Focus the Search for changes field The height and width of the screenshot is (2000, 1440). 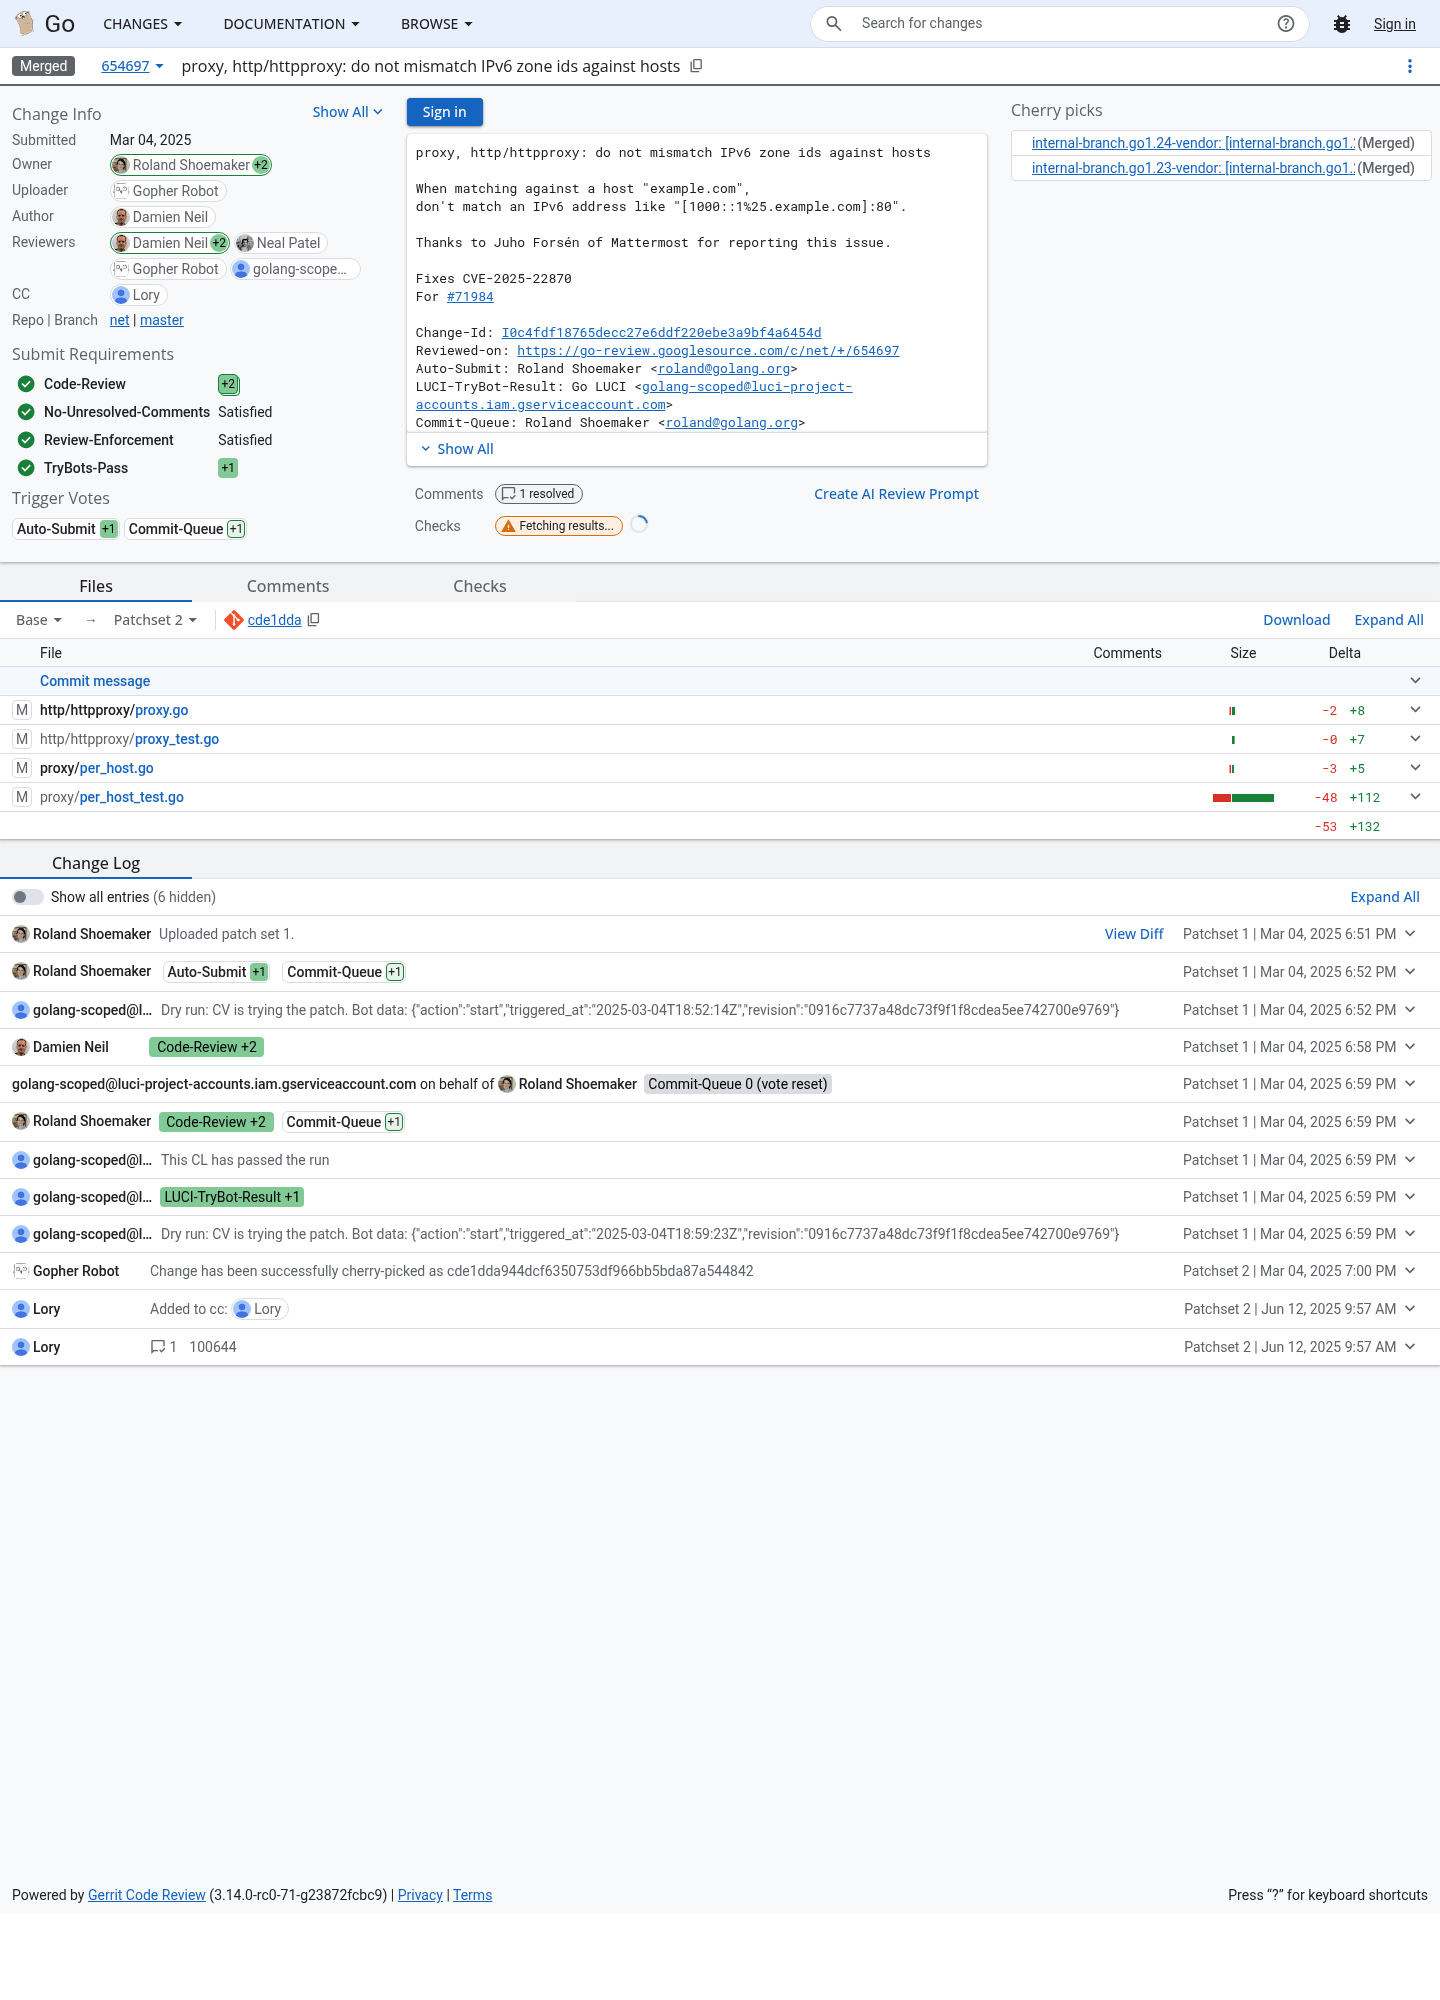1060,23
